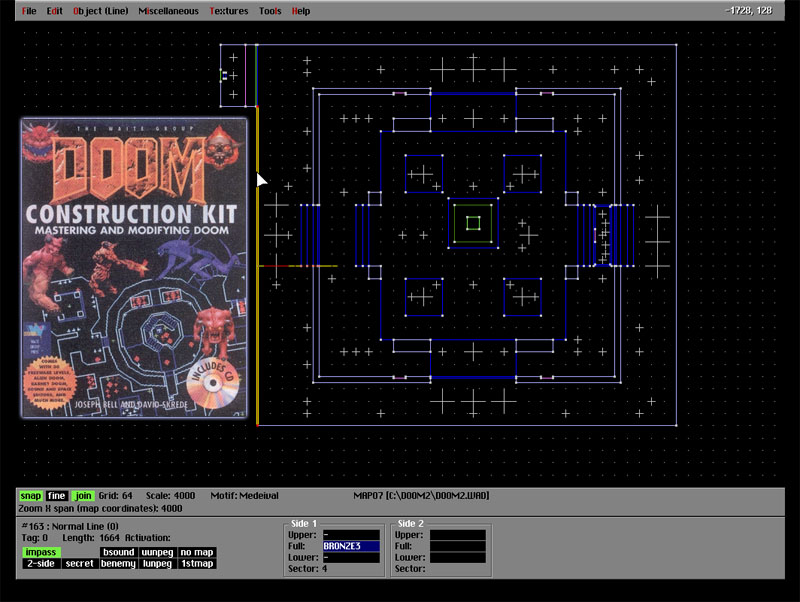Click the no map flag button

pyautogui.click(x=196, y=552)
